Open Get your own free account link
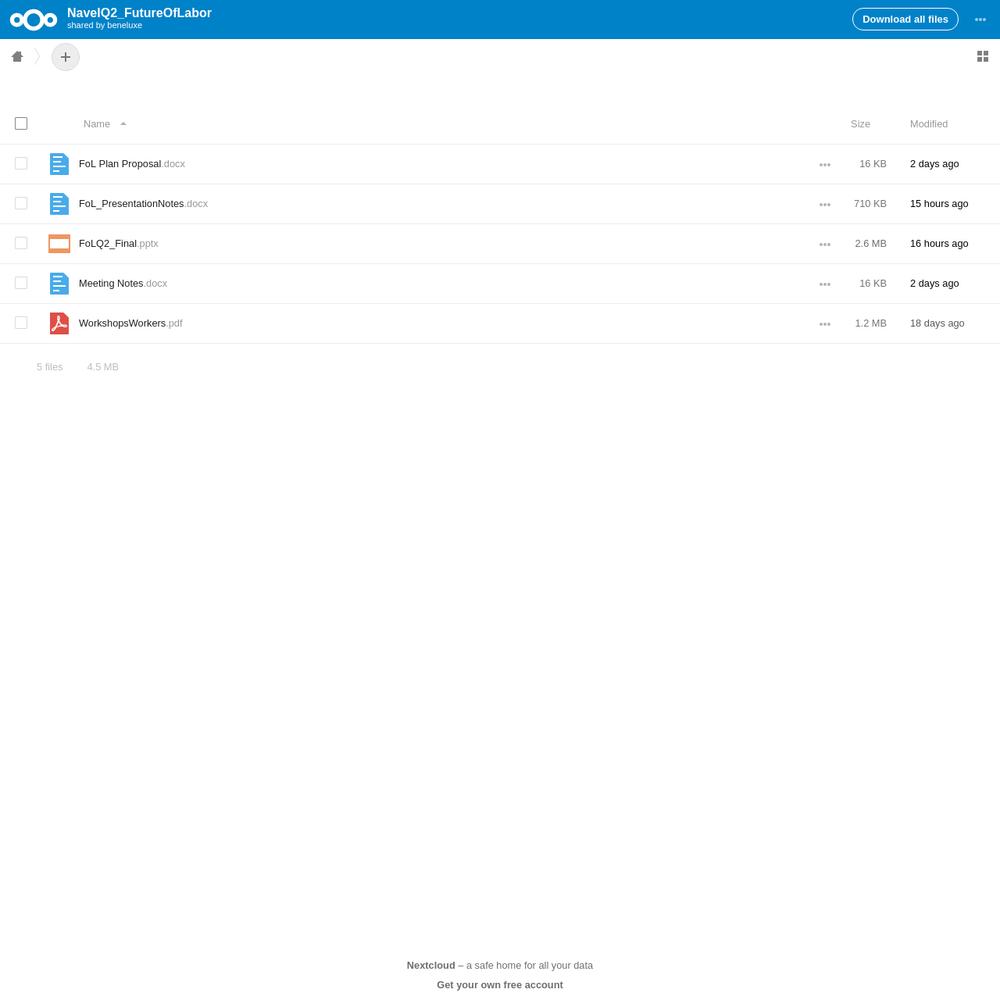1000x1000 pixels. [499, 985]
